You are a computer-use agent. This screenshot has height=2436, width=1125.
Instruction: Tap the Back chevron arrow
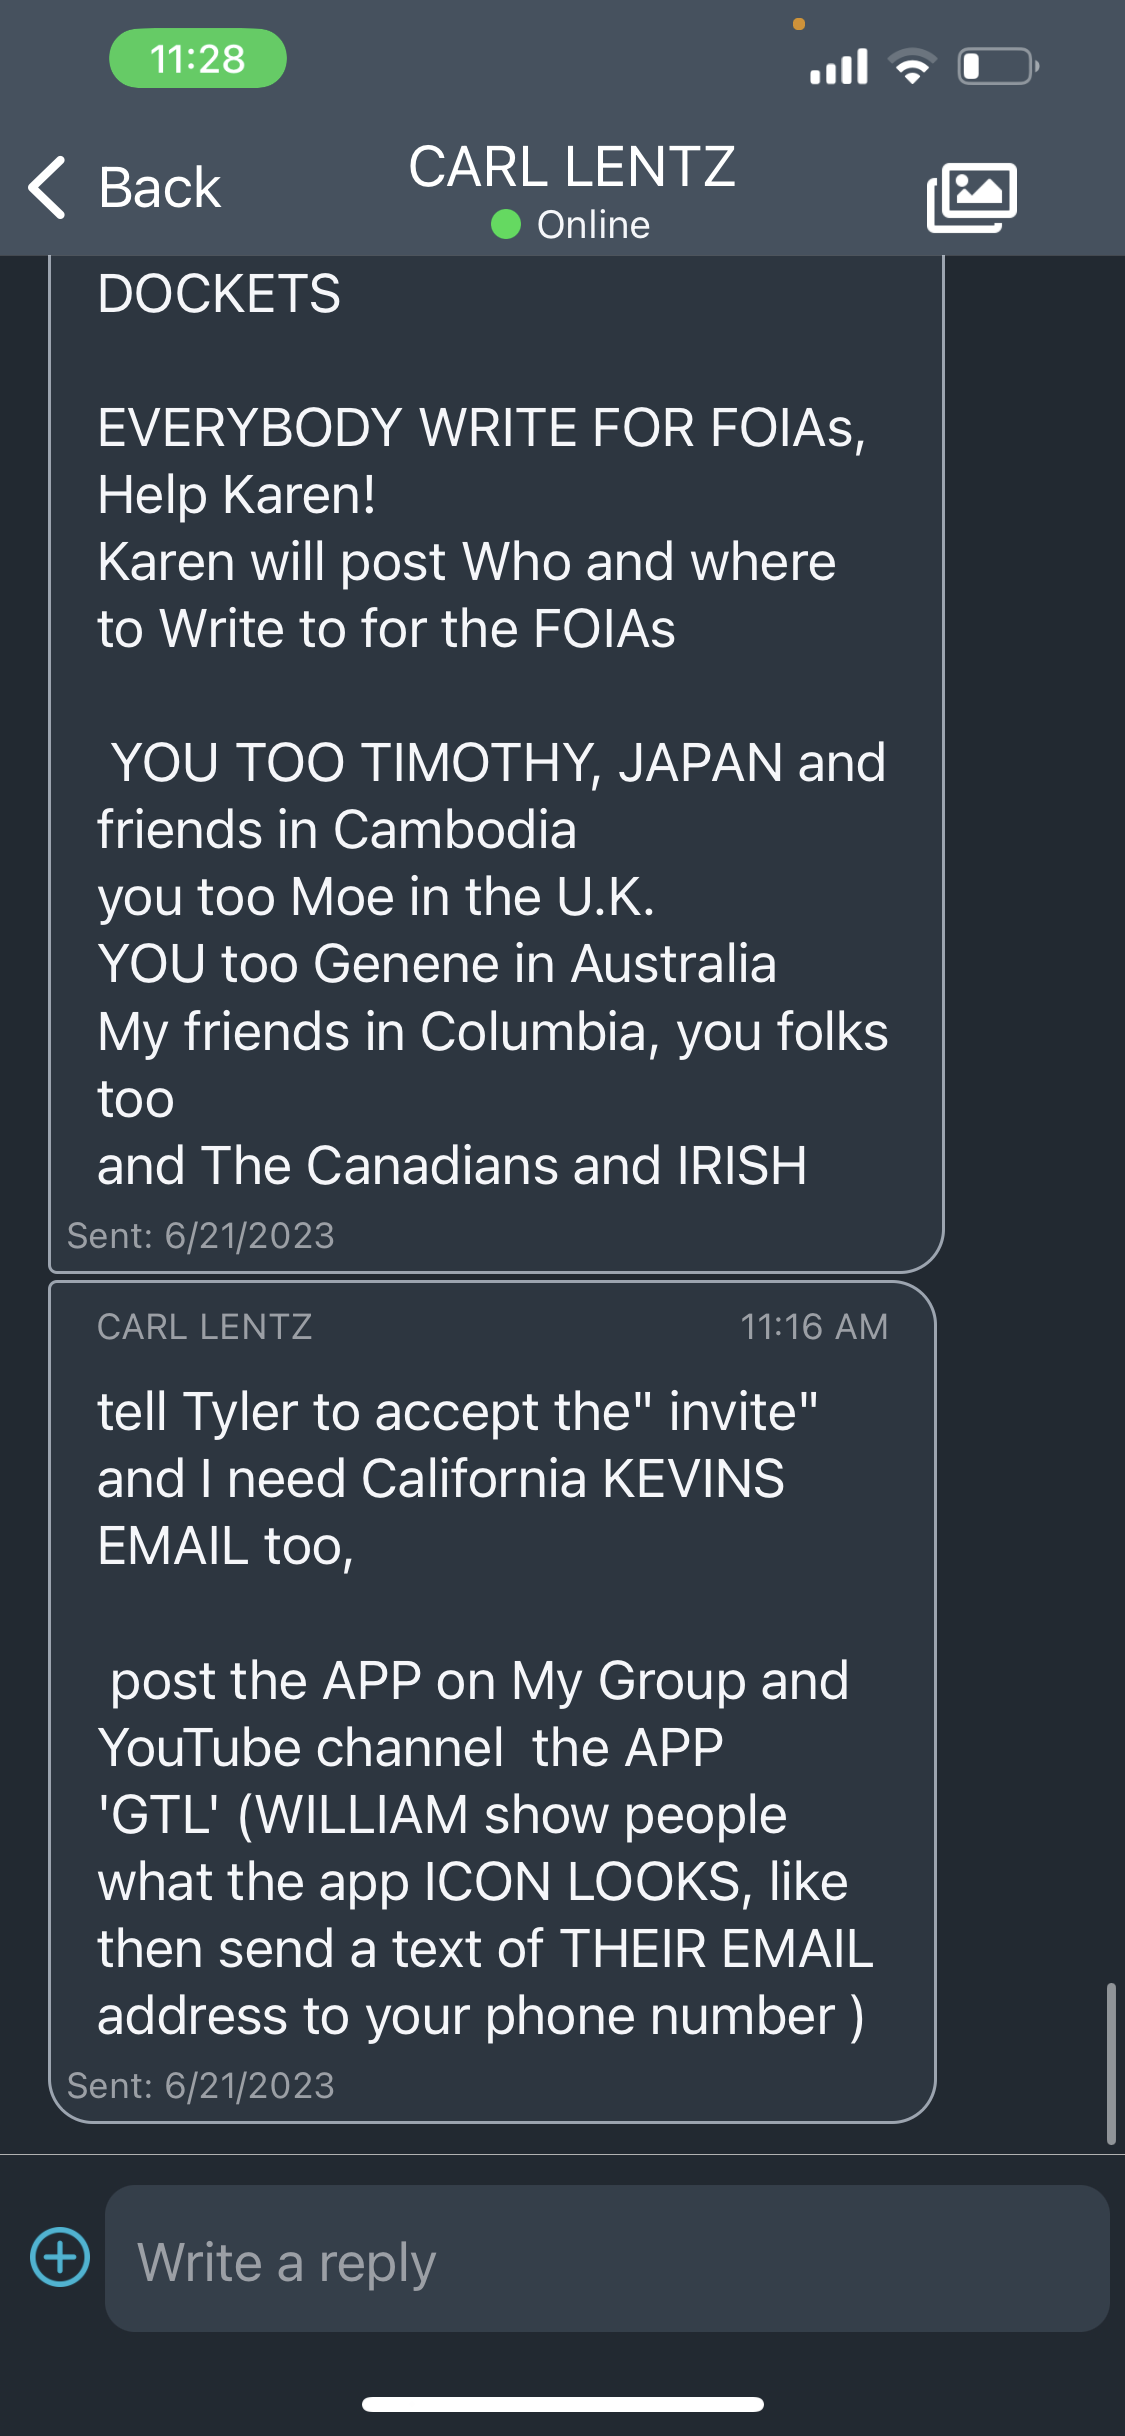(47, 187)
